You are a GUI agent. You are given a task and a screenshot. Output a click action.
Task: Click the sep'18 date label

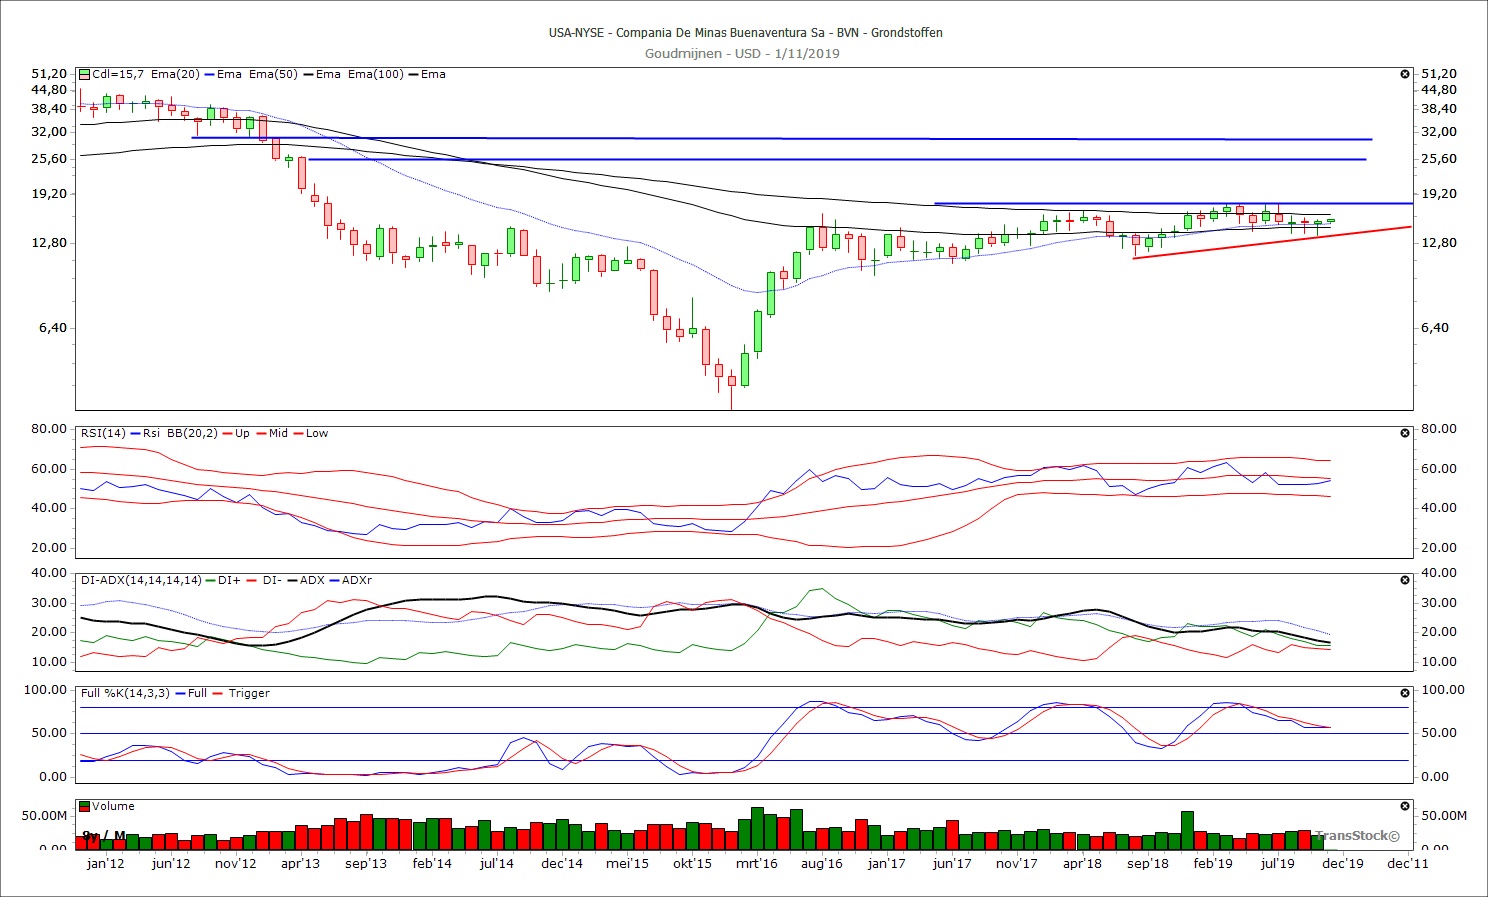1148,864
